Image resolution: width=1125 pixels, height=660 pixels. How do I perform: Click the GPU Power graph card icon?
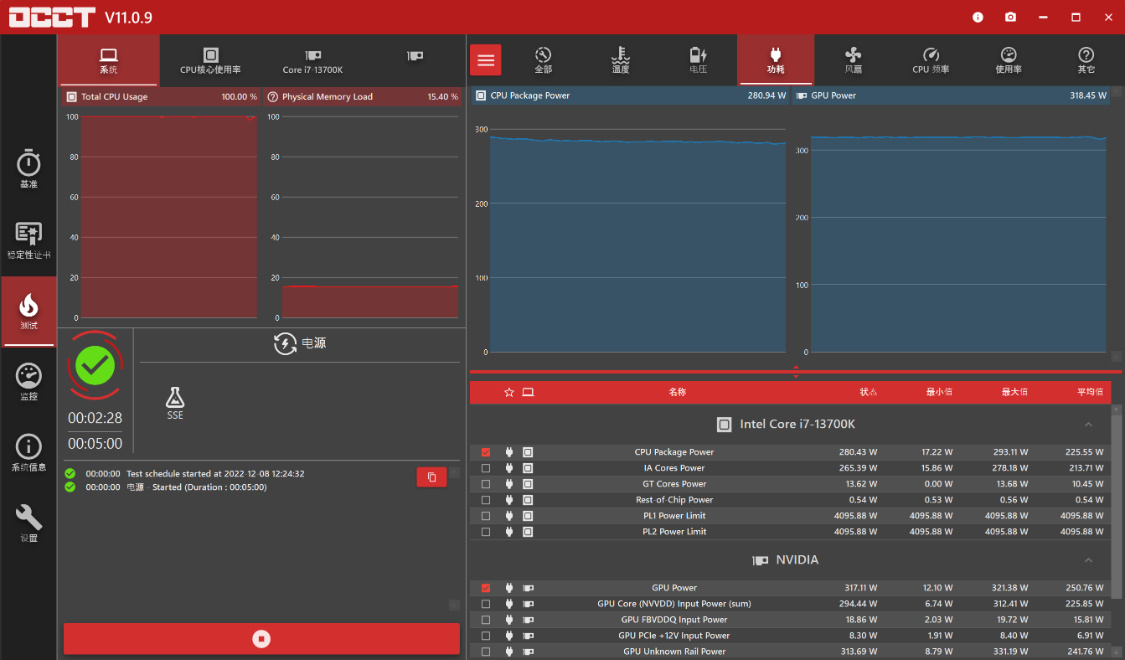pyautogui.click(x=801, y=95)
